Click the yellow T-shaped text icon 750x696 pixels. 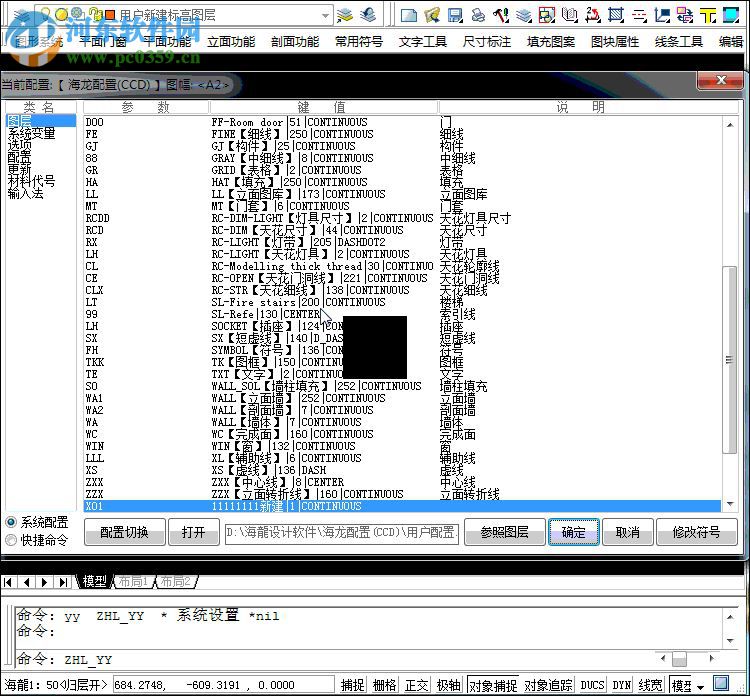(708, 15)
